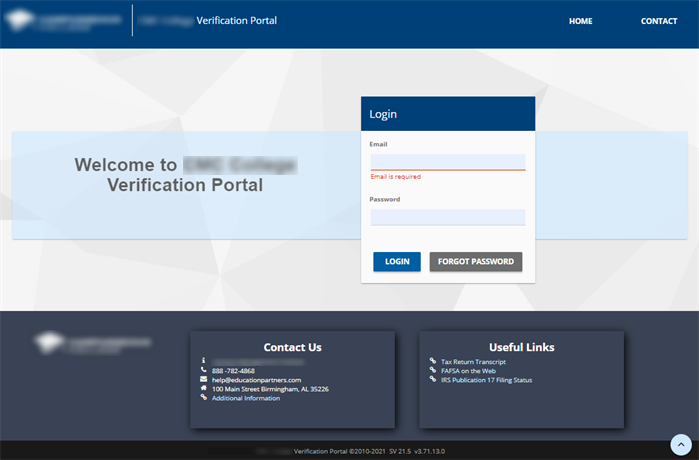This screenshot has width=699, height=460.
Task: Click the link icon beside FAFSA on the Web
Action: [x=432, y=371]
